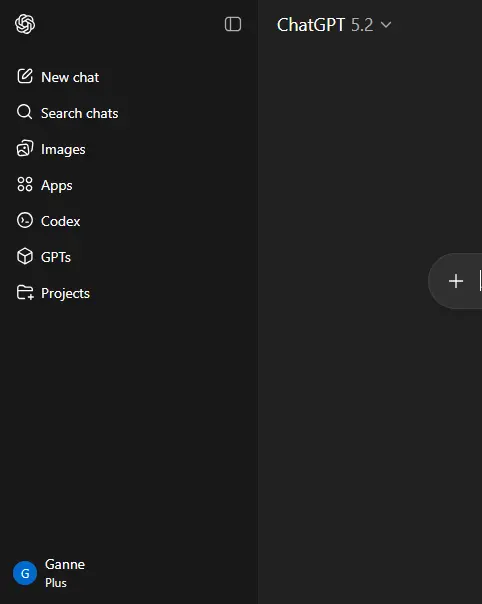Click the Apps grid icon
The image size is (482, 604).
(25, 184)
